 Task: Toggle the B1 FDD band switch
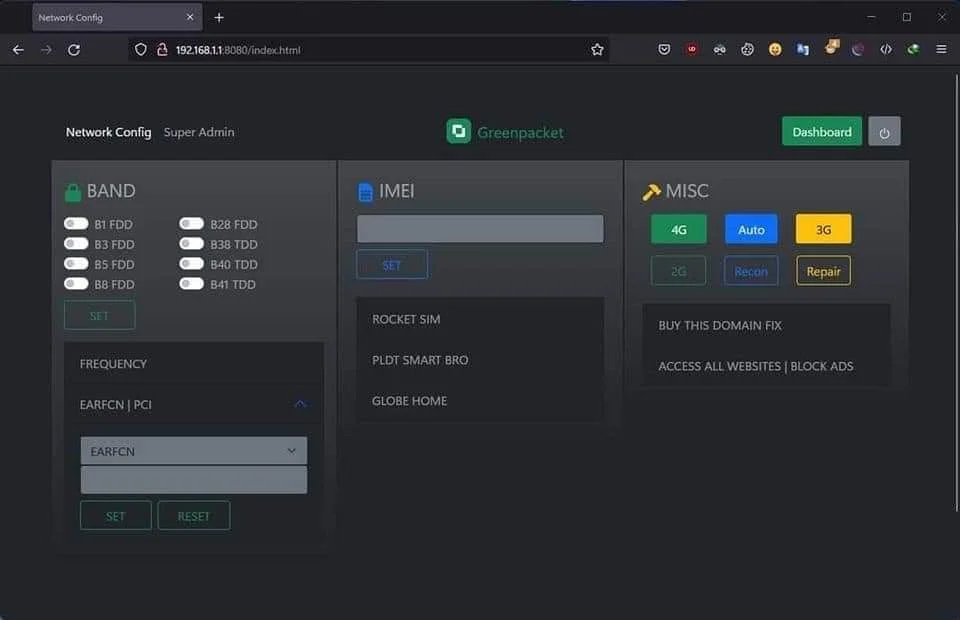point(76,224)
